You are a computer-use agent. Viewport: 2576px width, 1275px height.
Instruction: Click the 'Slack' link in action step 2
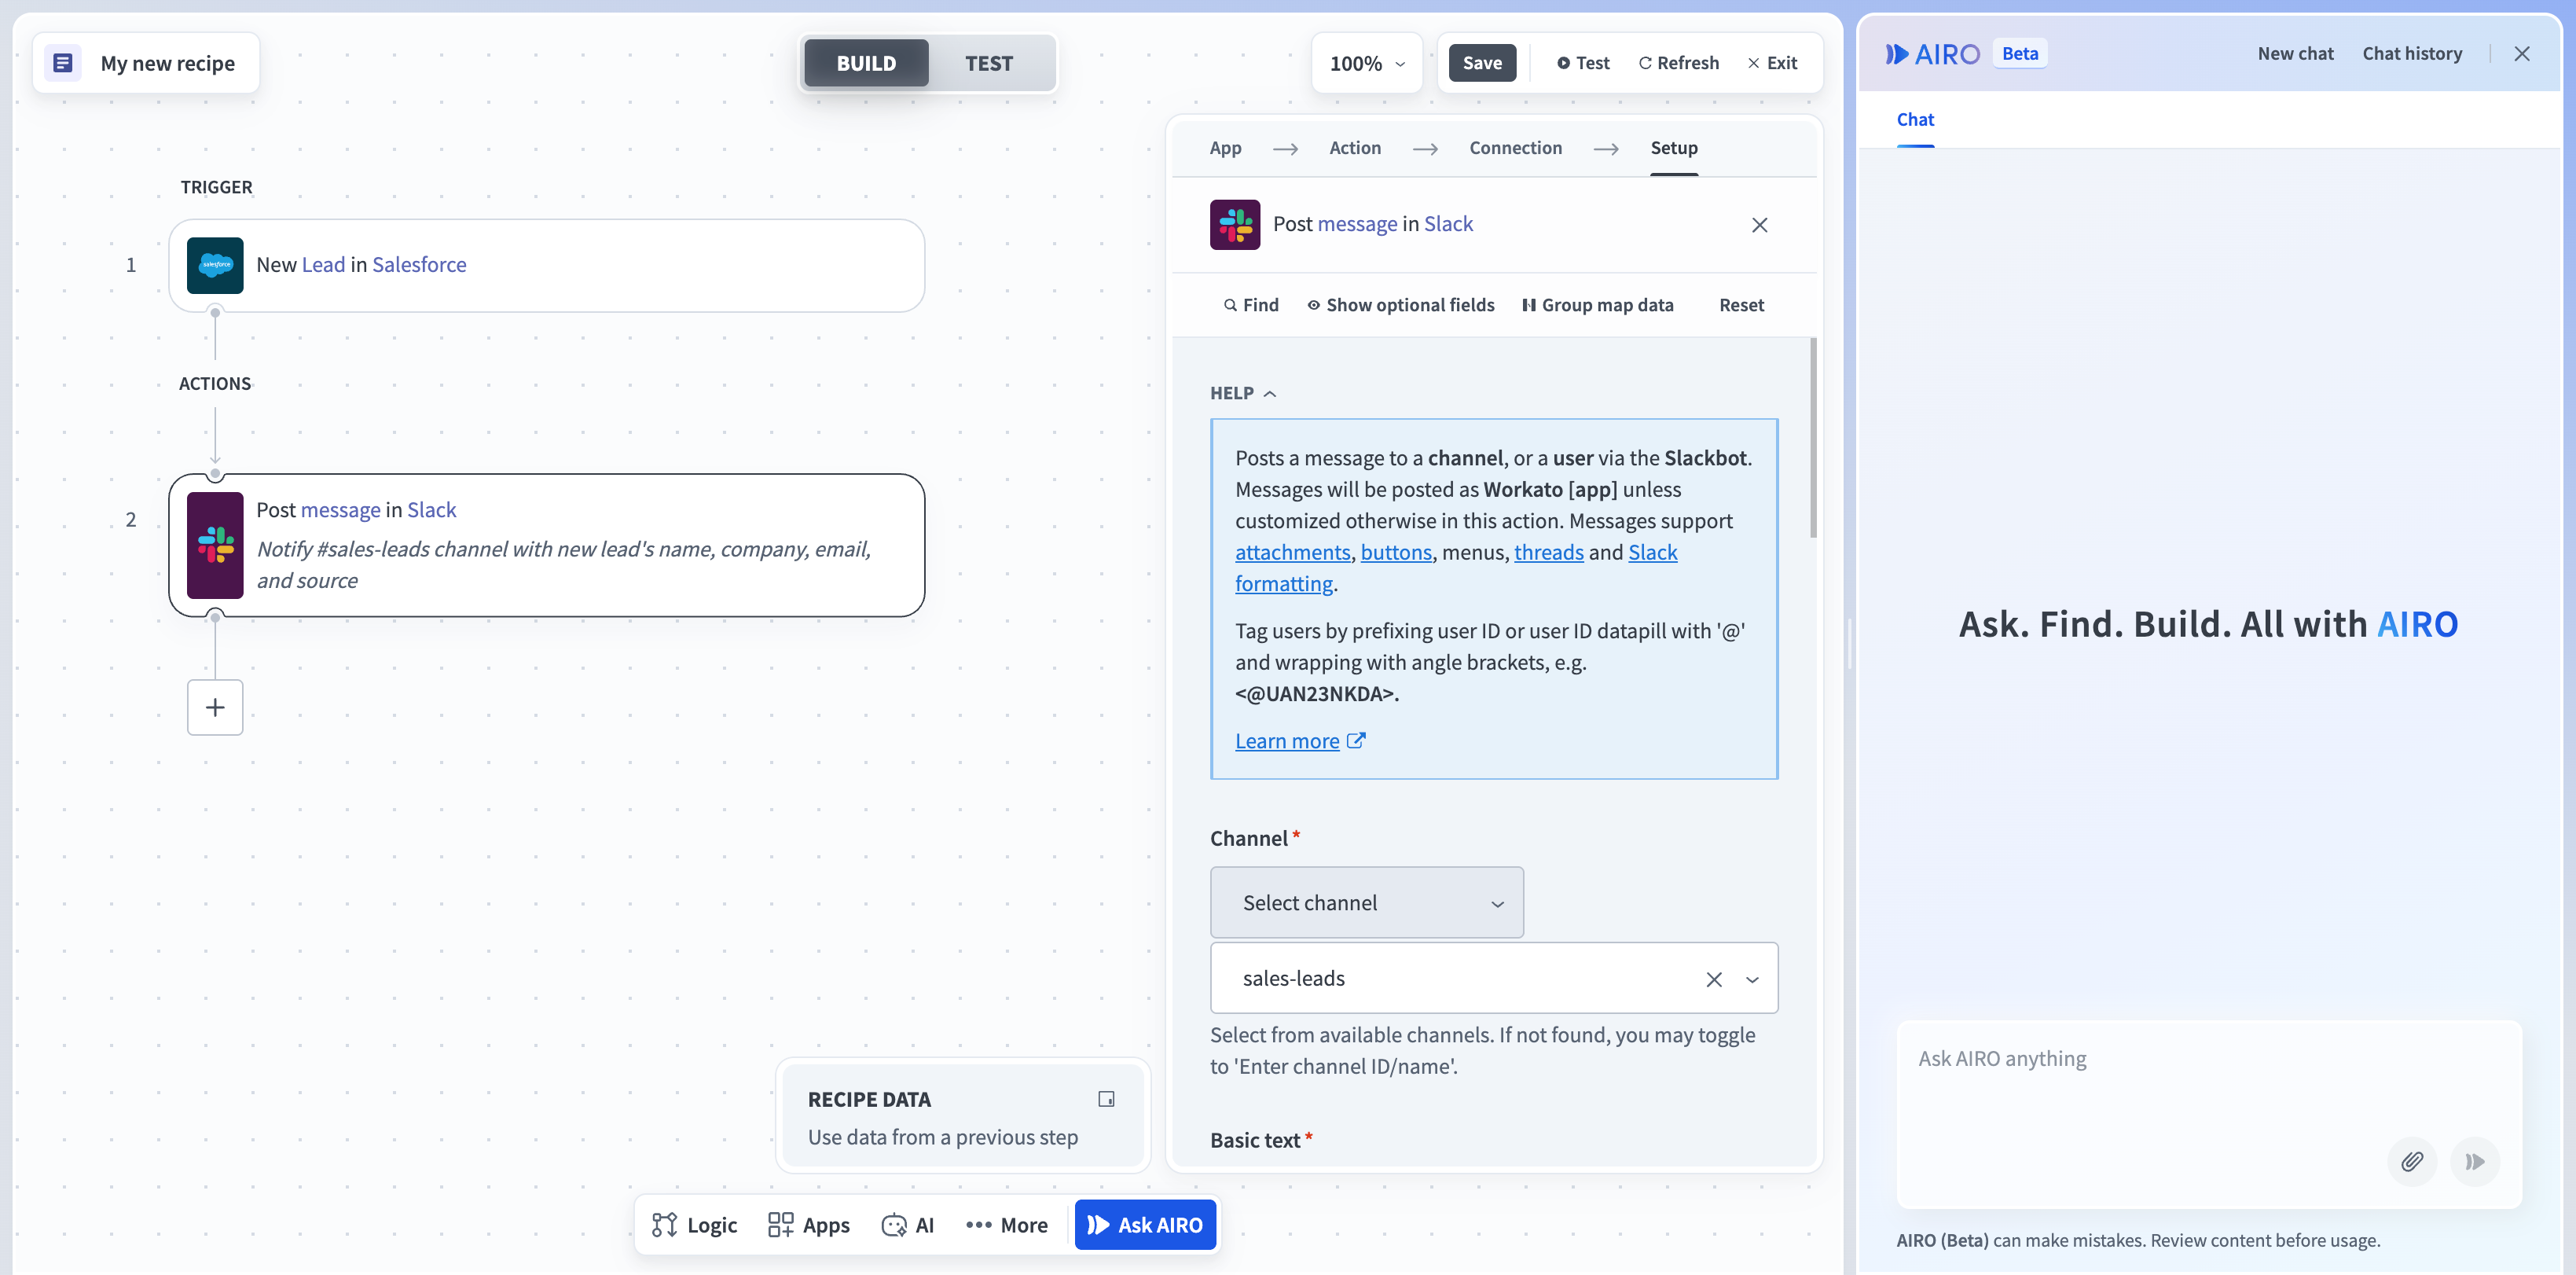point(431,510)
